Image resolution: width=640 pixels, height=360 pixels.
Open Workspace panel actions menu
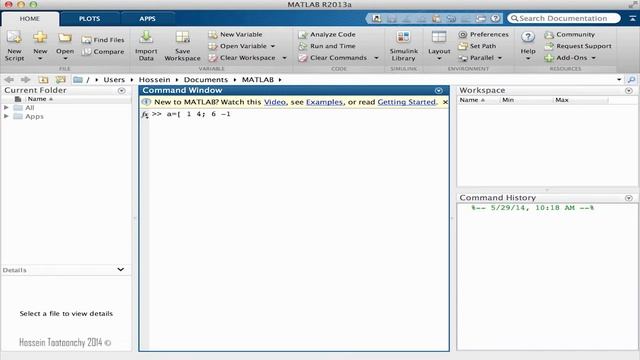[x=629, y=91]
